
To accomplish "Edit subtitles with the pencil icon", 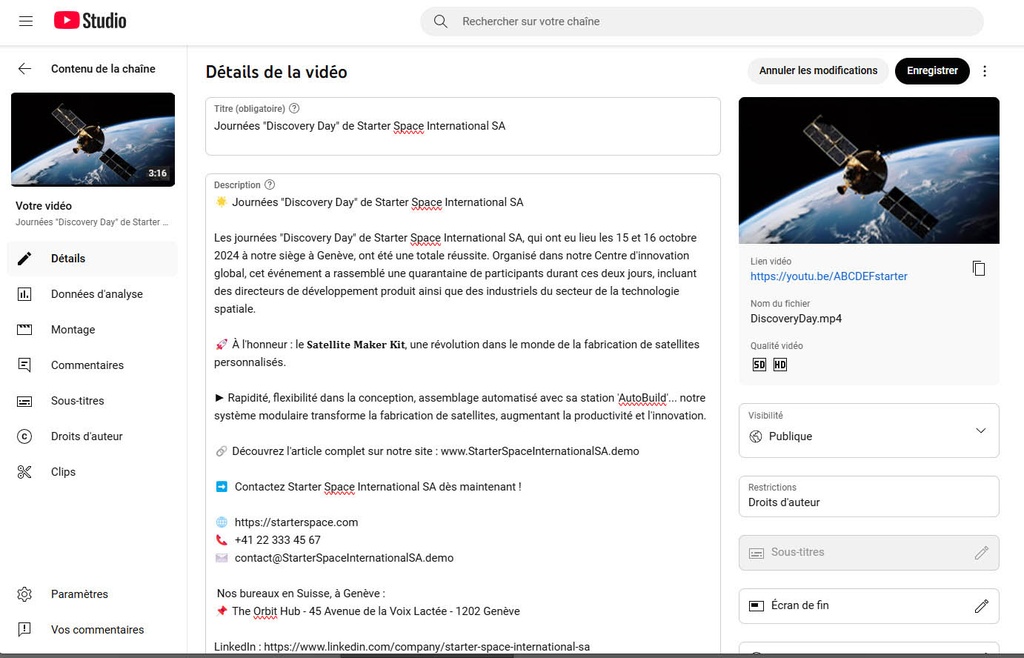I will (x=981, y=553).
